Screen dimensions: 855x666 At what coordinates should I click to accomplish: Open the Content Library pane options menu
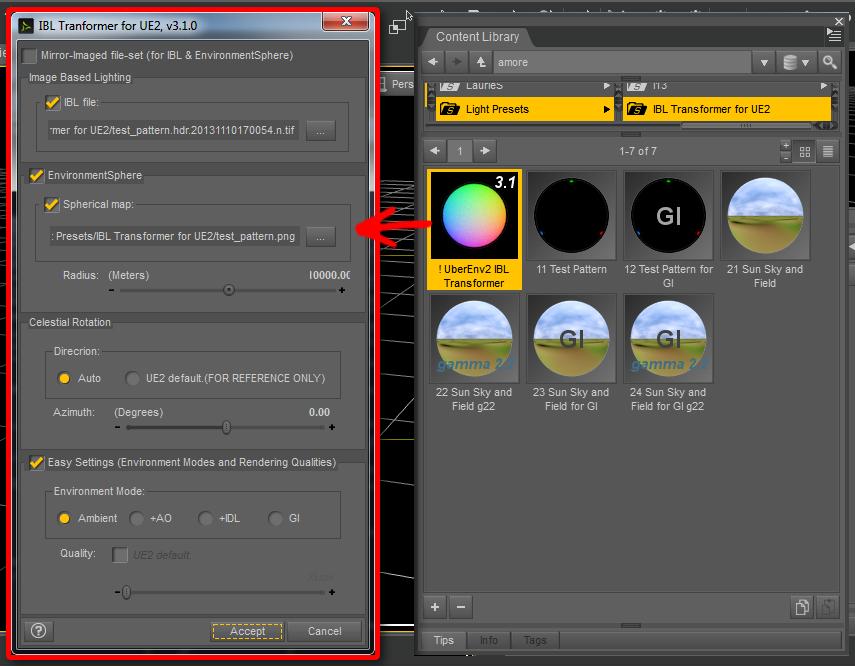[834, 35]
